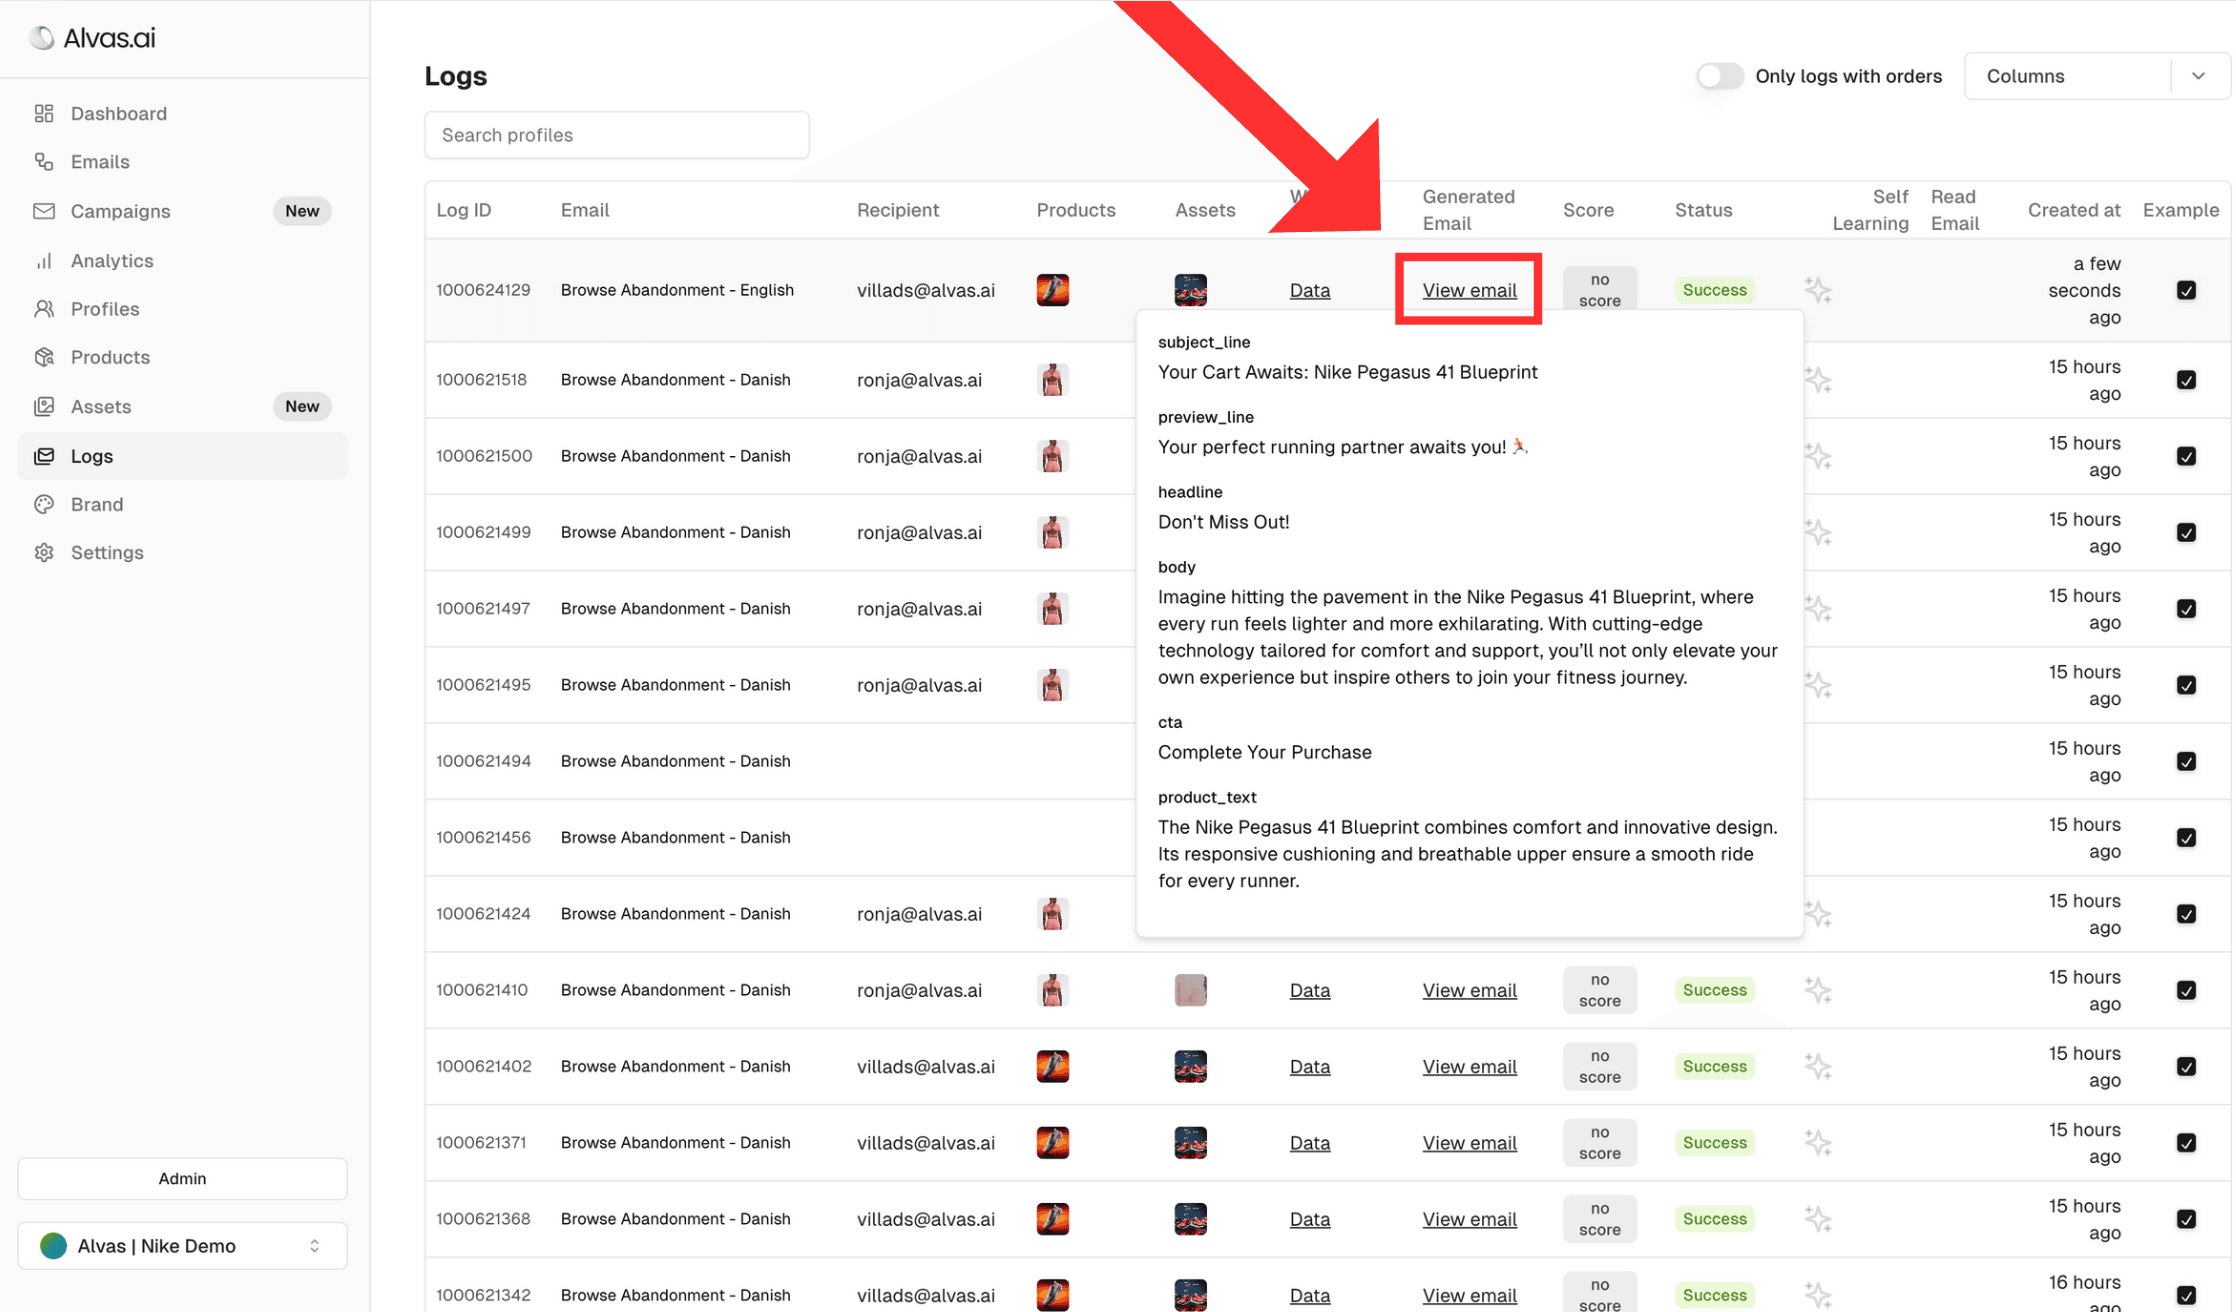Click View email for log 1000624129
The width and height of the screenshot is (2236, 1312).
point(1469,290)
